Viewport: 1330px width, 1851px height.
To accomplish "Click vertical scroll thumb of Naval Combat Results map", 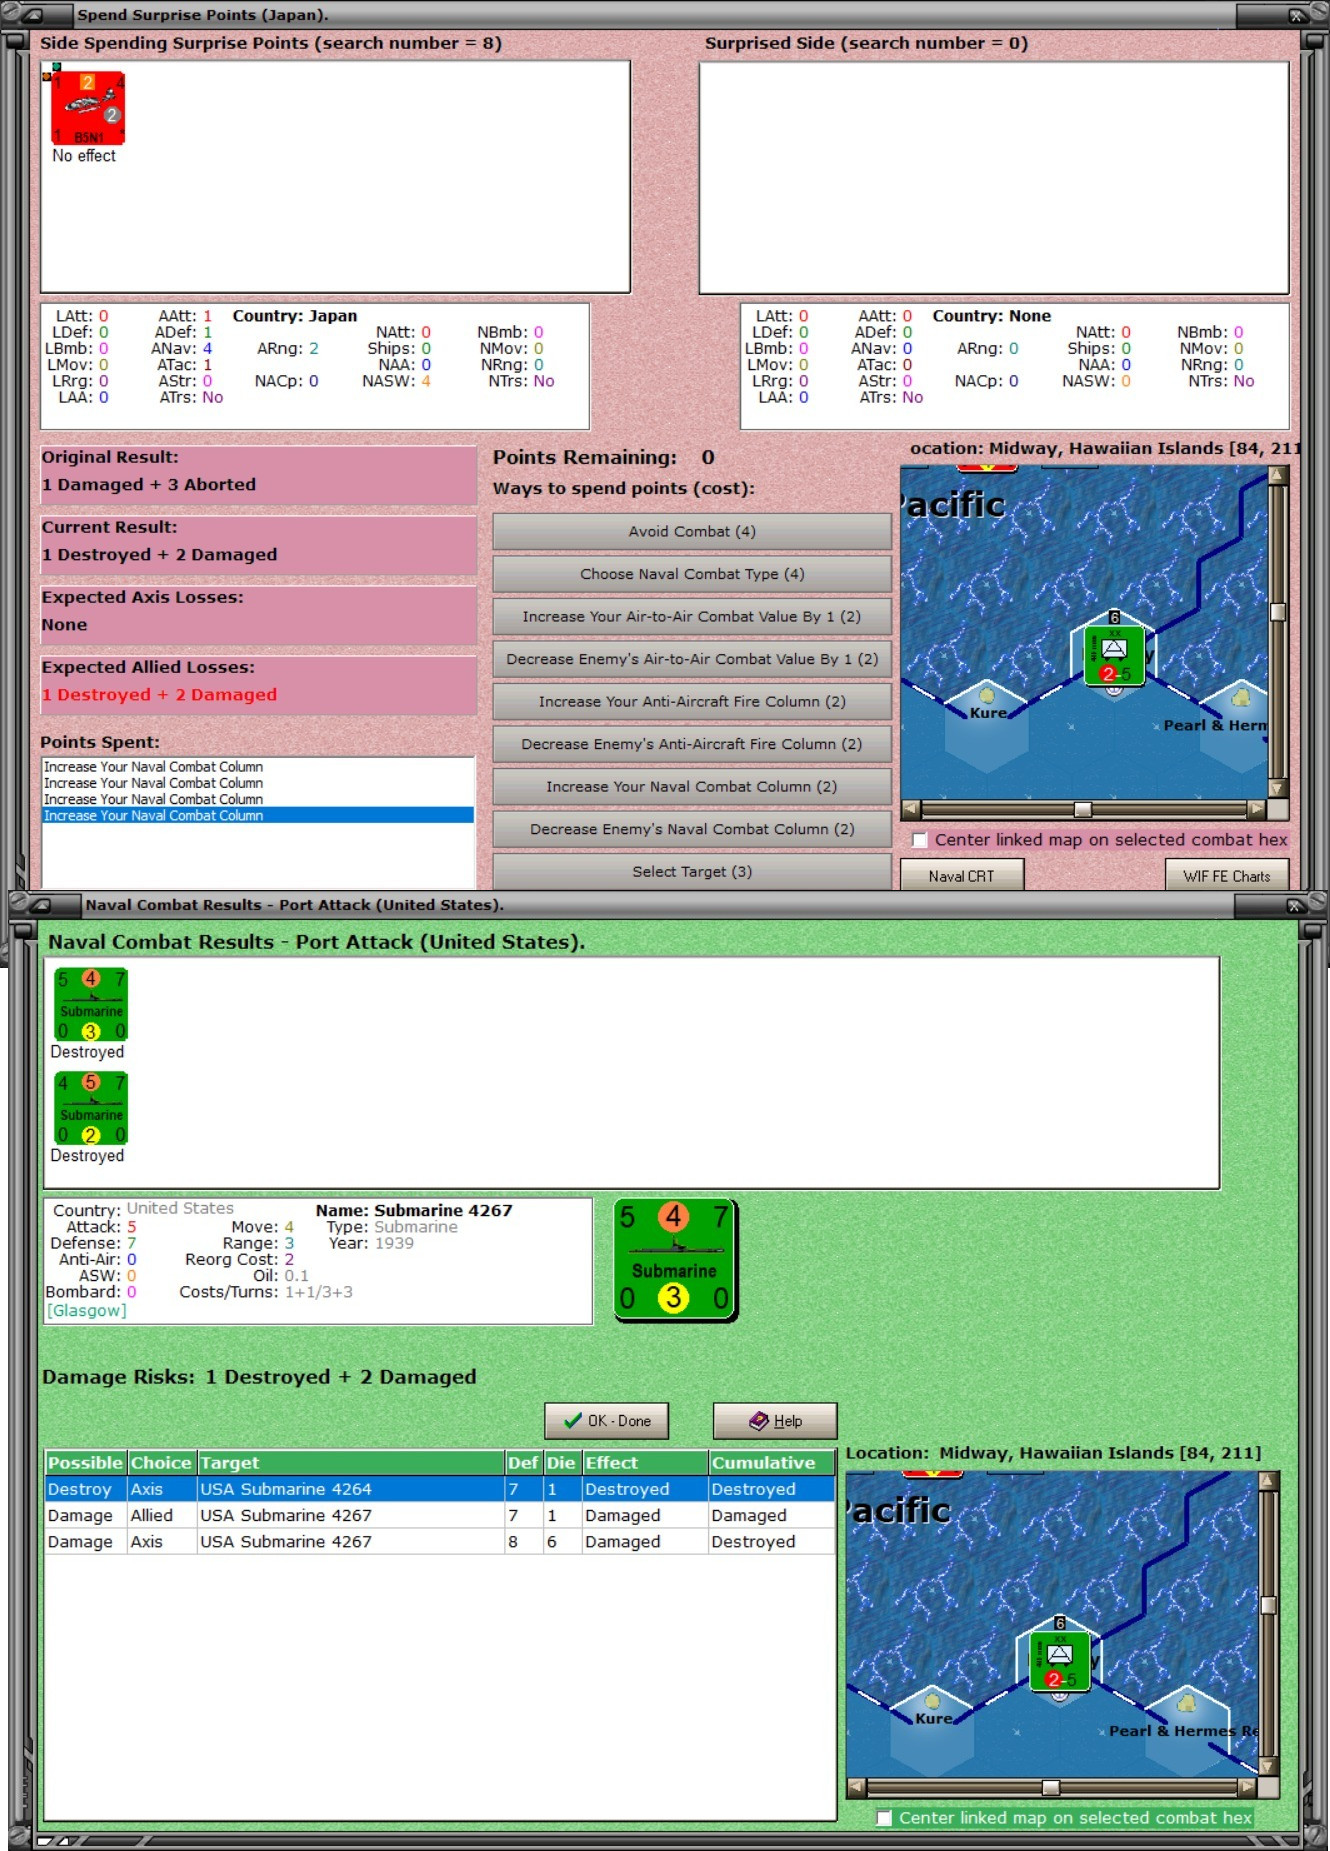I will 1268,1605.
